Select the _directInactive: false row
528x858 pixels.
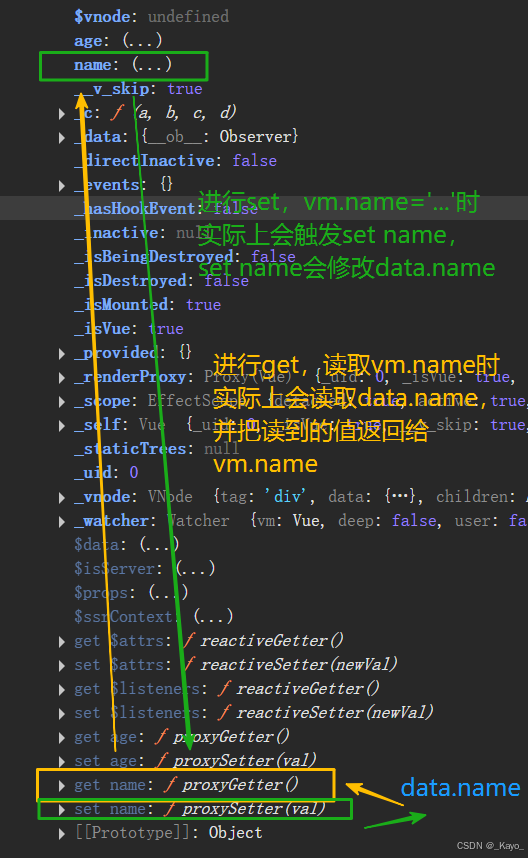point(176,161)
